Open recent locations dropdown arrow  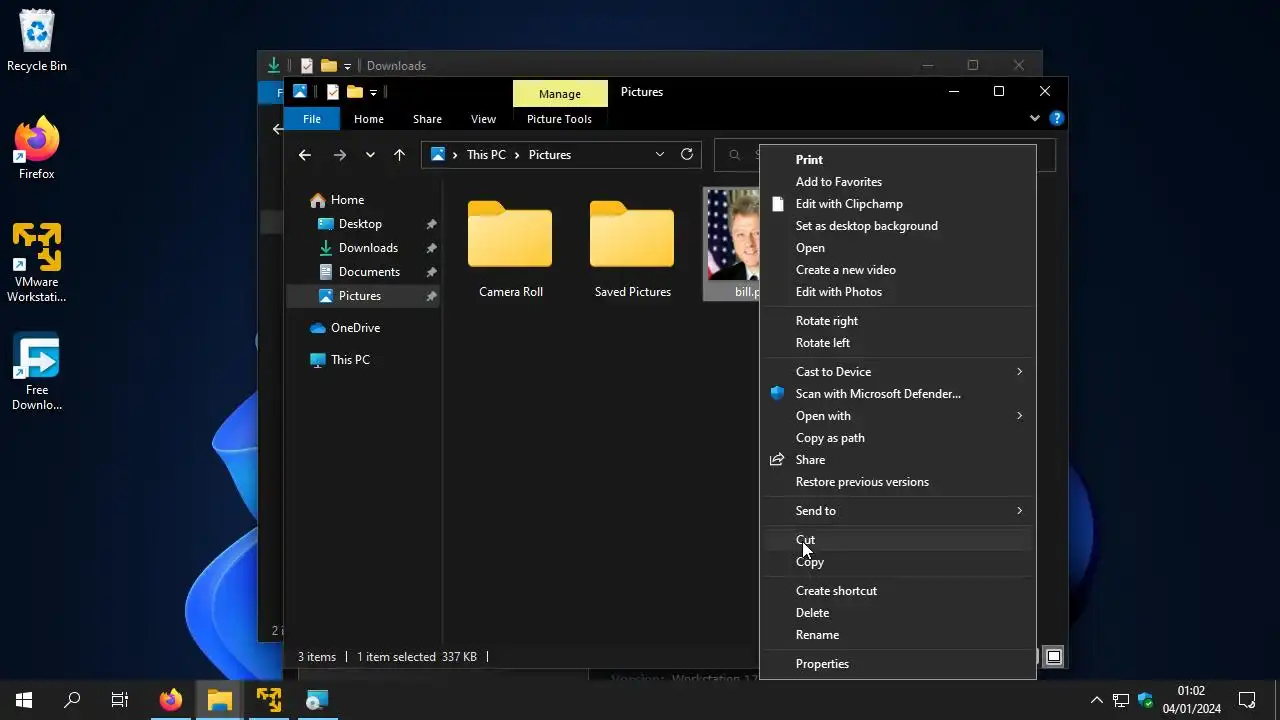coord(370,155)
